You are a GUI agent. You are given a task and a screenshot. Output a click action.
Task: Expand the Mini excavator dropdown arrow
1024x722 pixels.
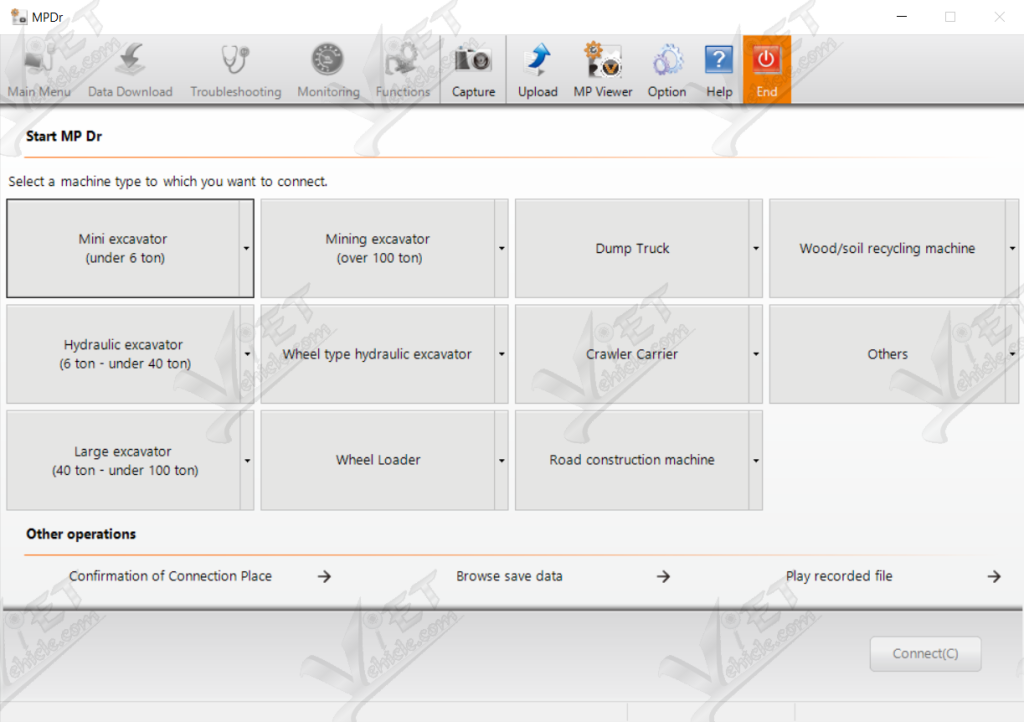(246, 249)
